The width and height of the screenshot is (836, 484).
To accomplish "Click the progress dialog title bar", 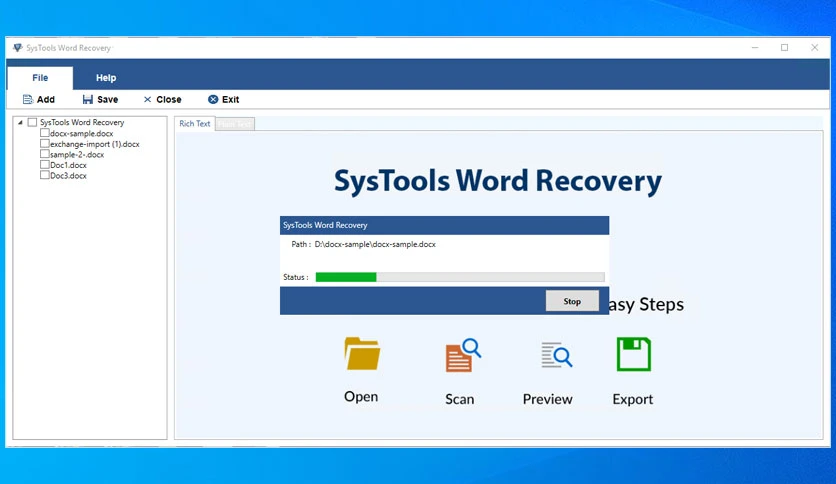I will click(444, 225).
